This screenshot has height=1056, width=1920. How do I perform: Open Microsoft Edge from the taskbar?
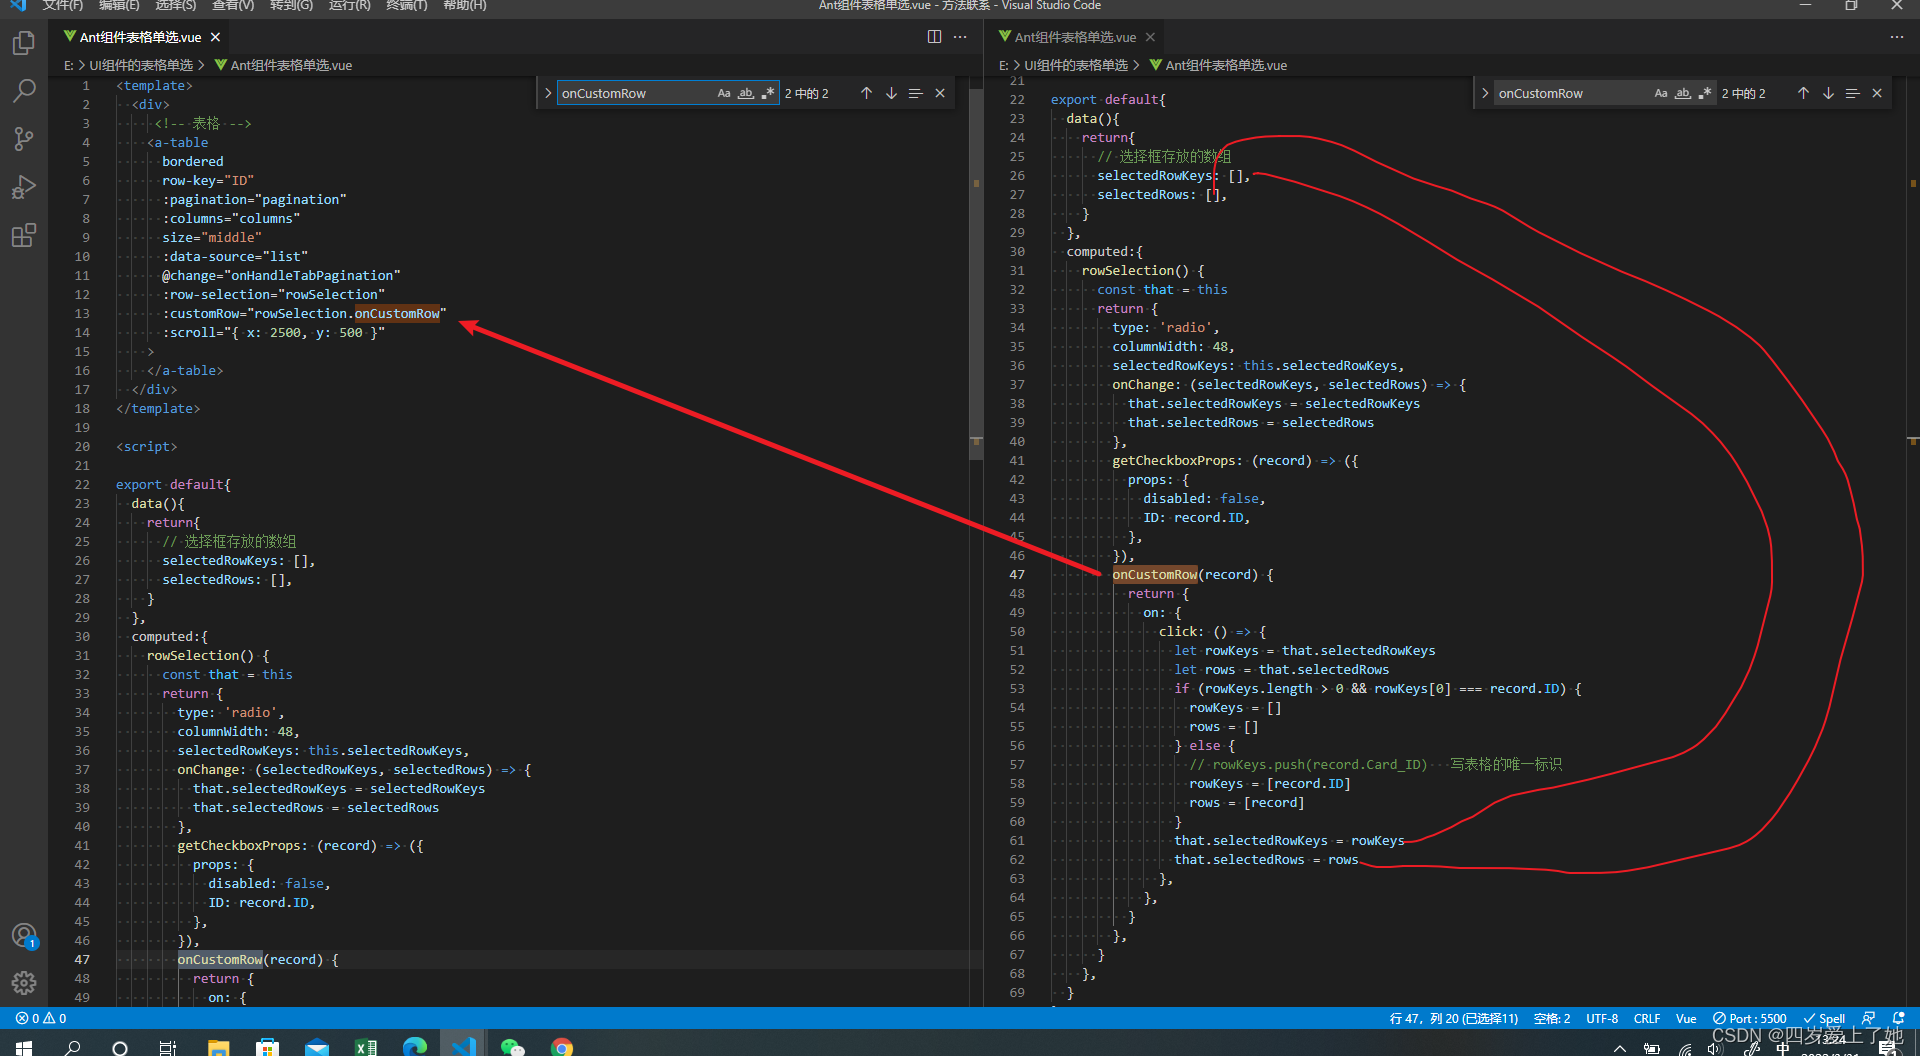pos(414,1047)
